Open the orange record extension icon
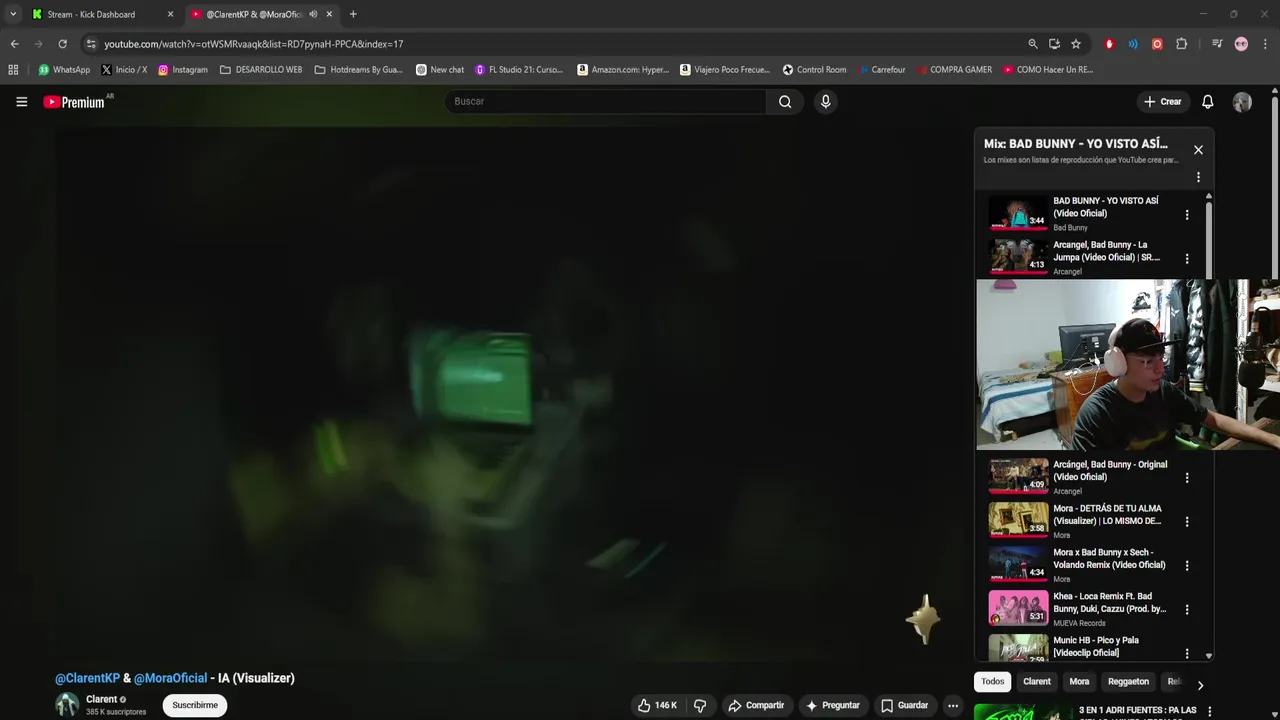Image resolution: width=1280 pixels, height=720 pixels. [x=1157, y=44]
